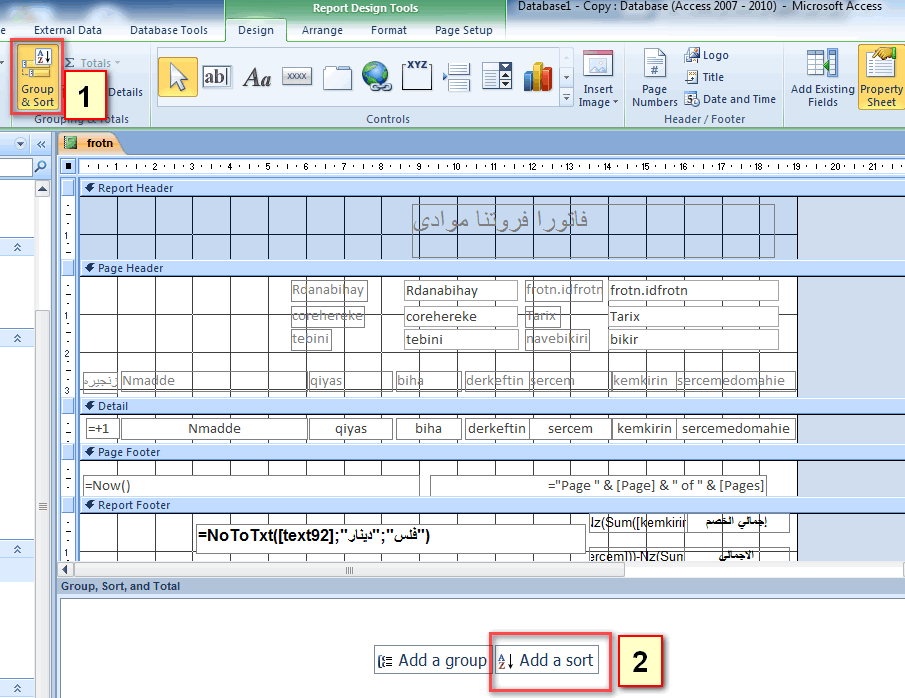
Task: Open the Totals dropdown
Action: [x=92, y=63]
